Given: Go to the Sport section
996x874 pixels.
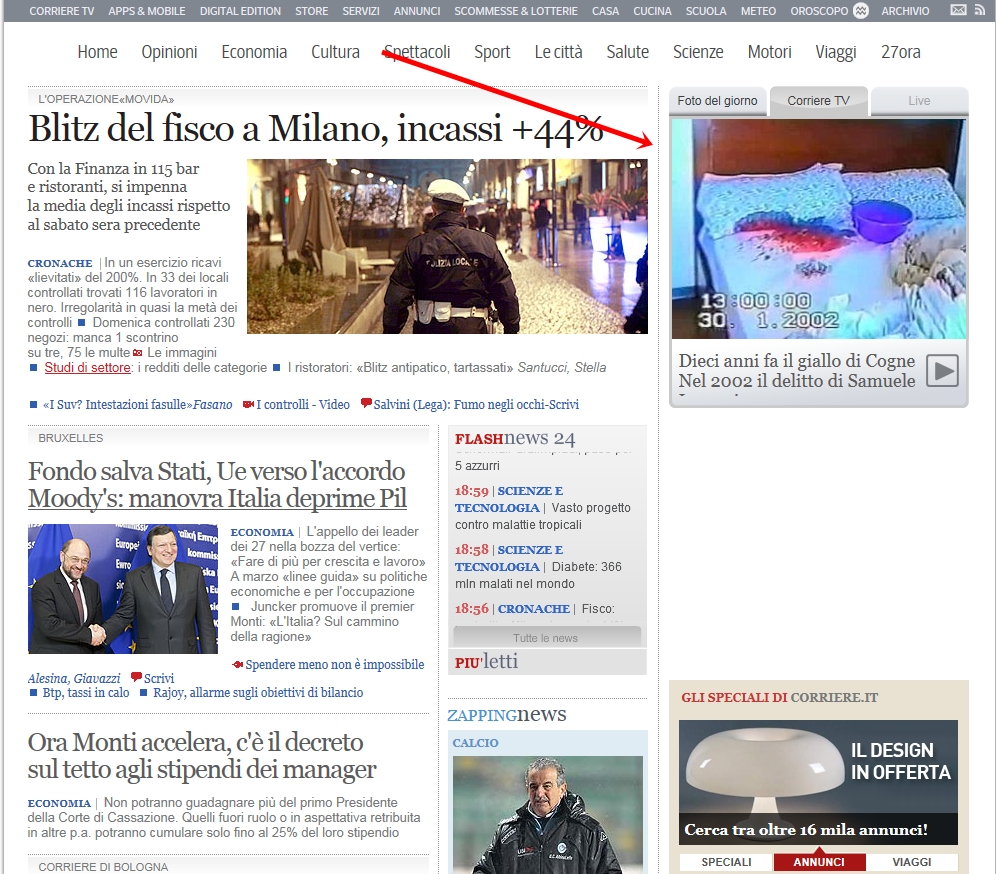Looking at the screenshot, I should tap(492, 52).
